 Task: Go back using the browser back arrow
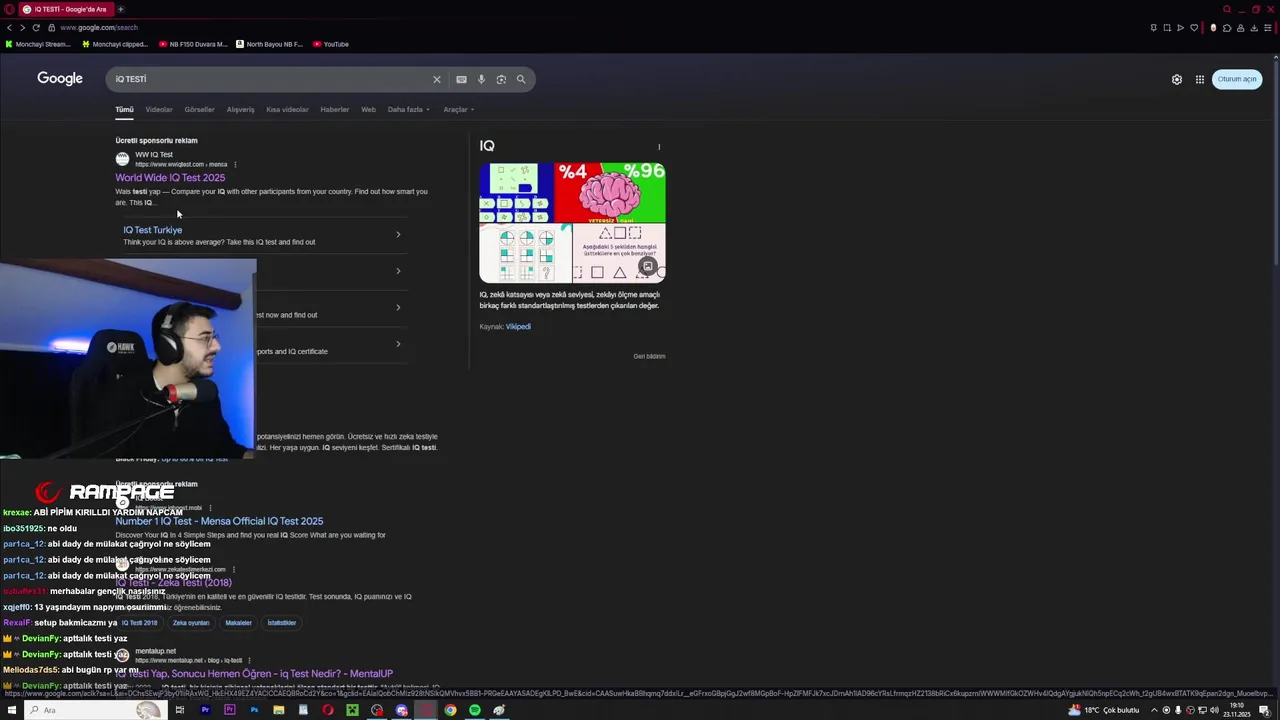click(x=9, y=27)
